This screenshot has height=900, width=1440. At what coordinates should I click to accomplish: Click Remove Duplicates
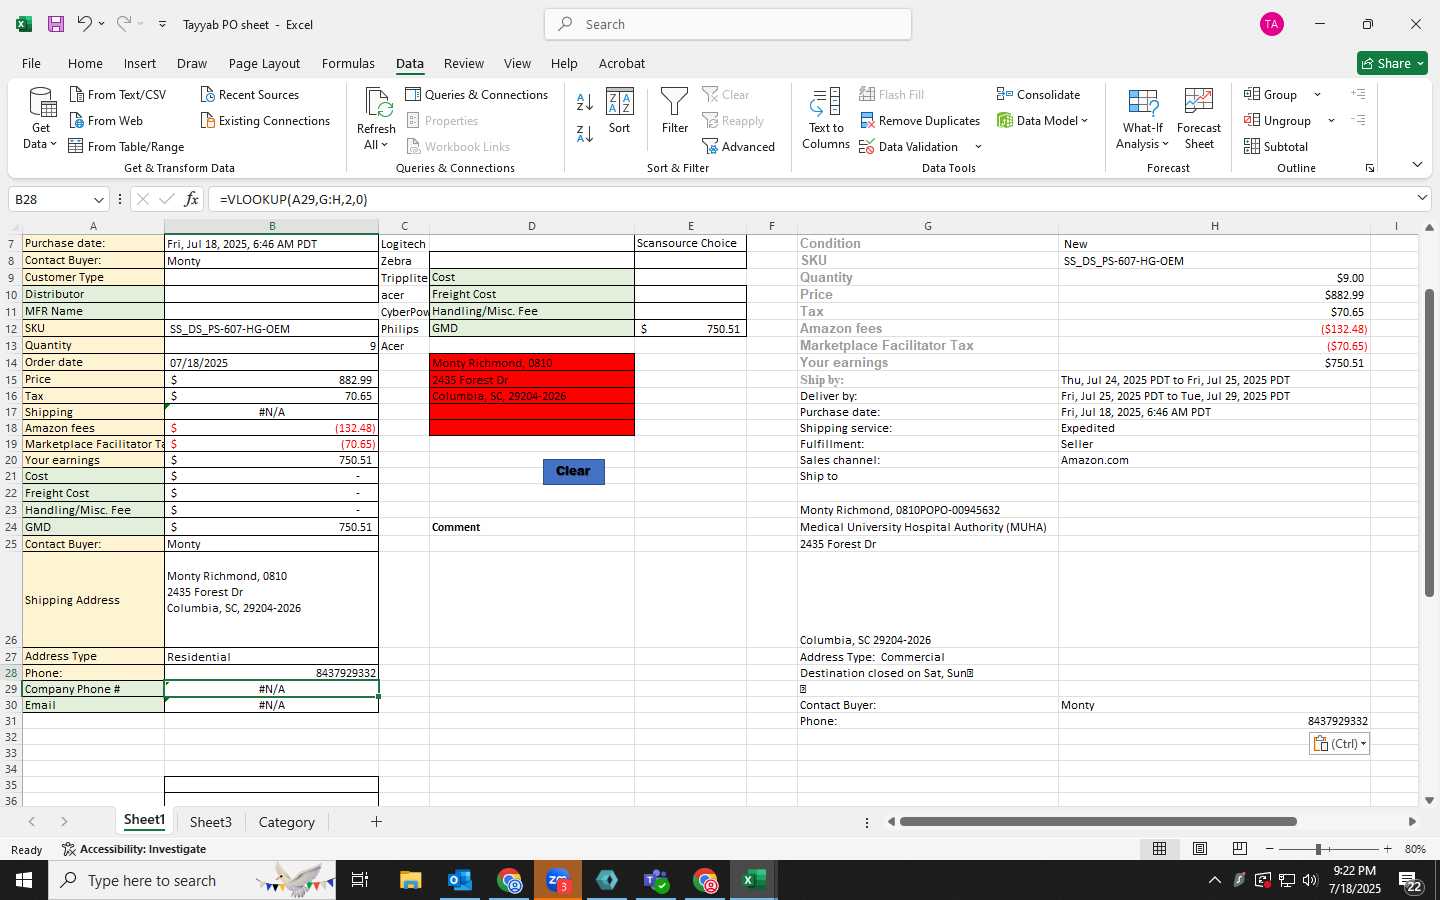coord(920,120)
